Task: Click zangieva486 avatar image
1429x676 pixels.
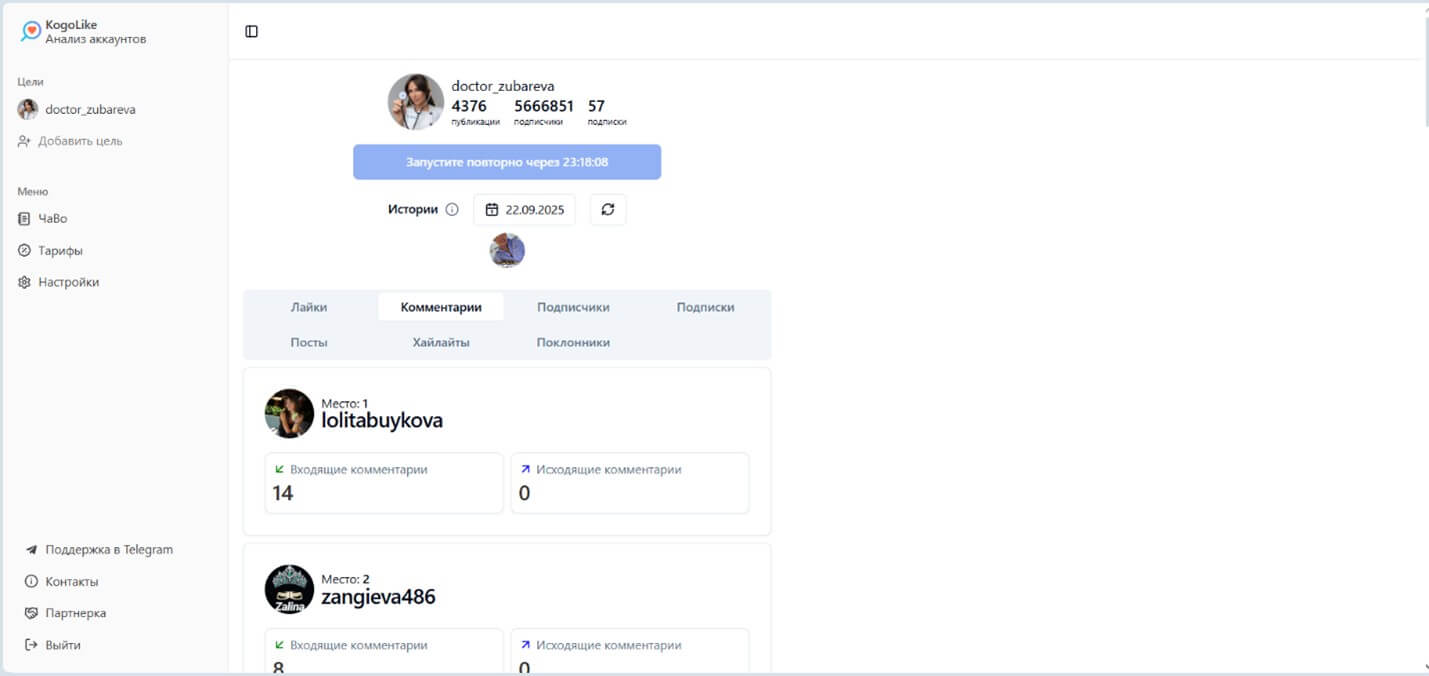Action: point(289,589)
